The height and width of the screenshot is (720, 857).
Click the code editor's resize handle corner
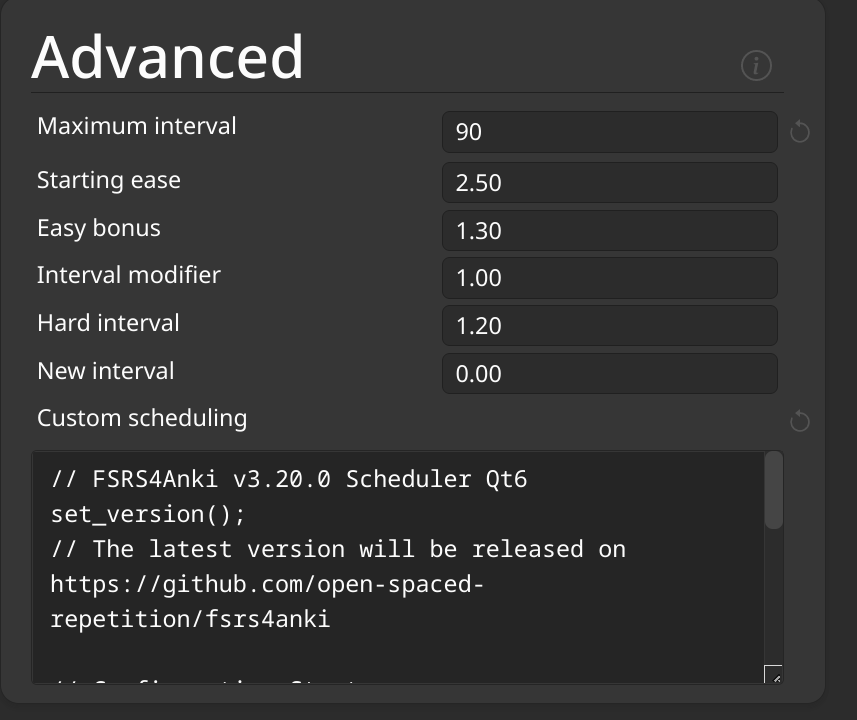[x=773, y=676]
